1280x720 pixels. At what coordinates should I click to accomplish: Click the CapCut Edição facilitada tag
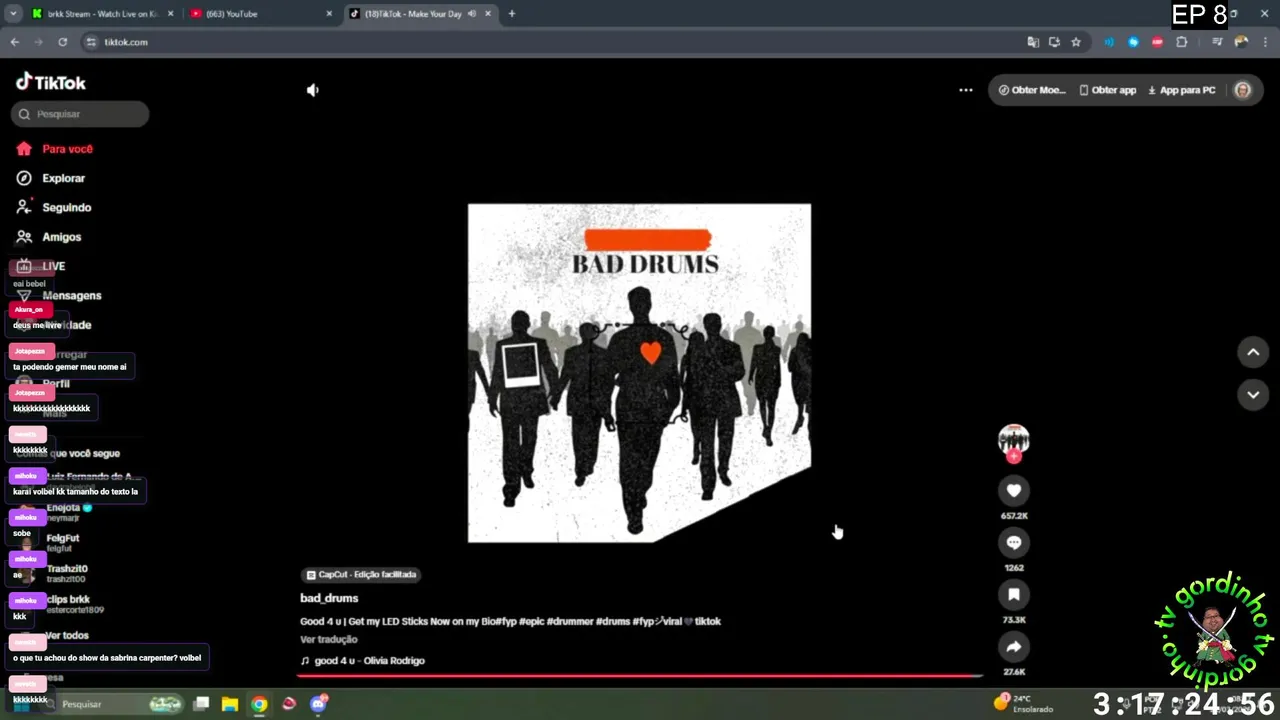click(x=361, y=575)
